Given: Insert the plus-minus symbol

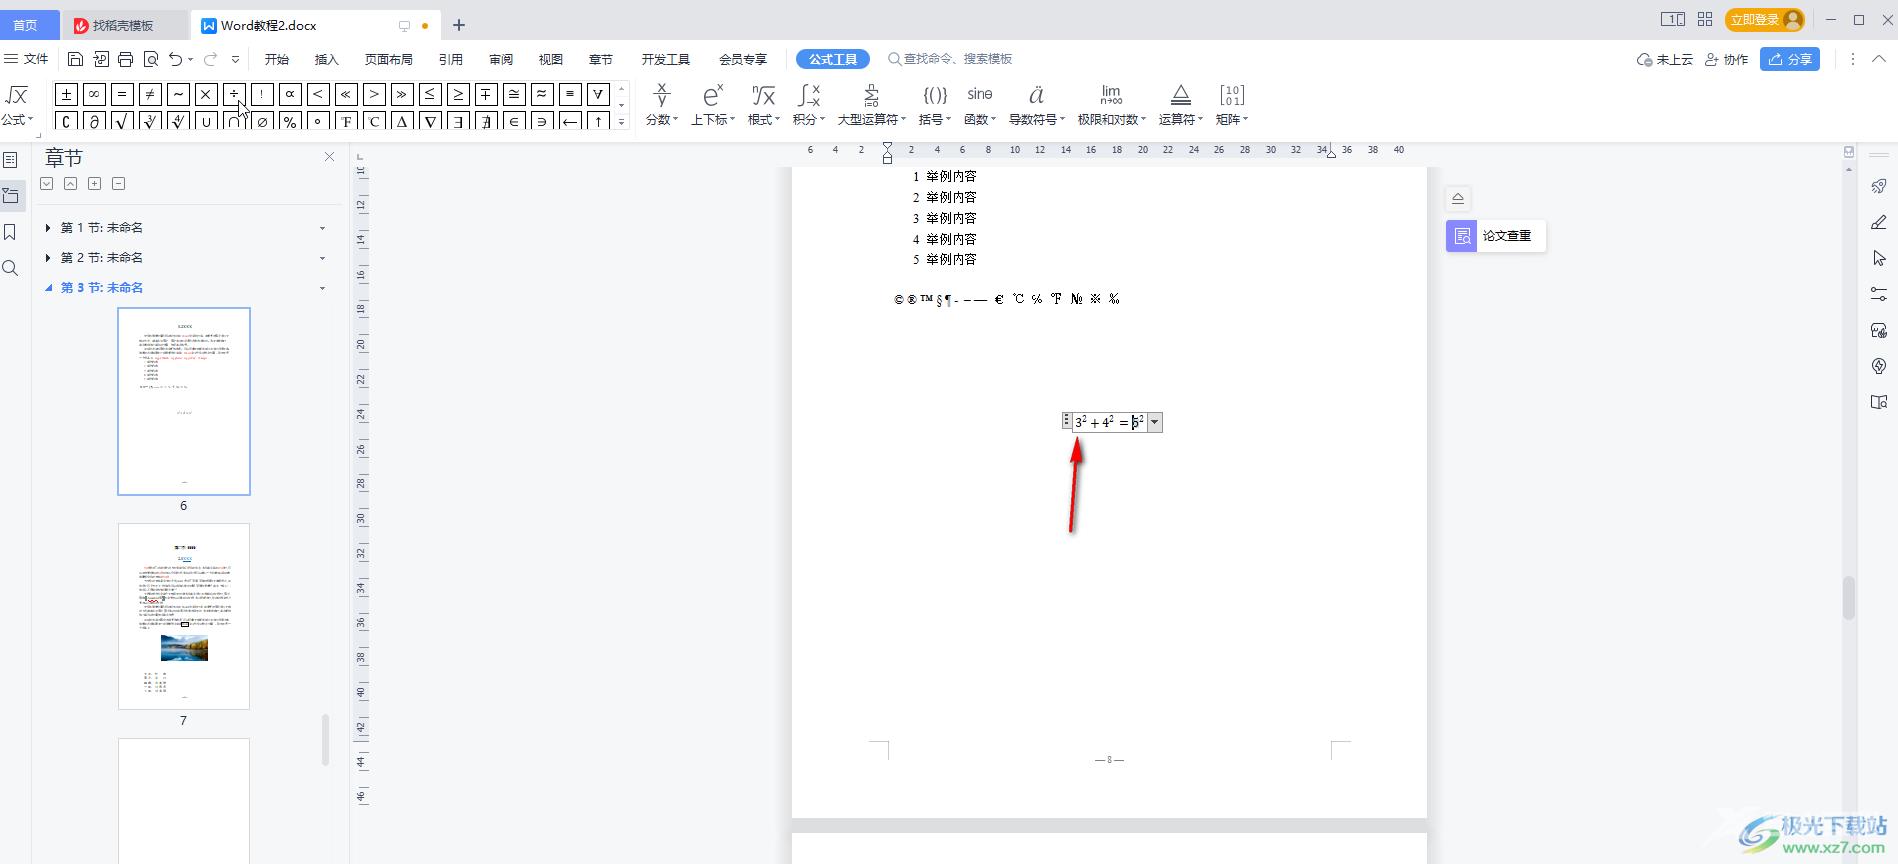Looking at the screenshot, I should click(66, 94).
